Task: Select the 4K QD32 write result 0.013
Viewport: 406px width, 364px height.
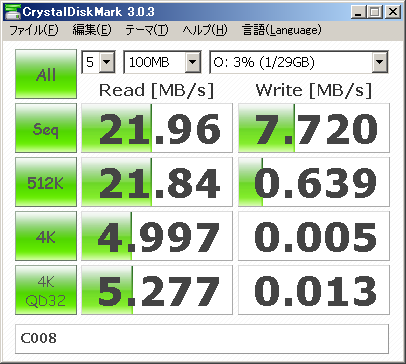Action: pyautogui.click(x=314, y=290)
